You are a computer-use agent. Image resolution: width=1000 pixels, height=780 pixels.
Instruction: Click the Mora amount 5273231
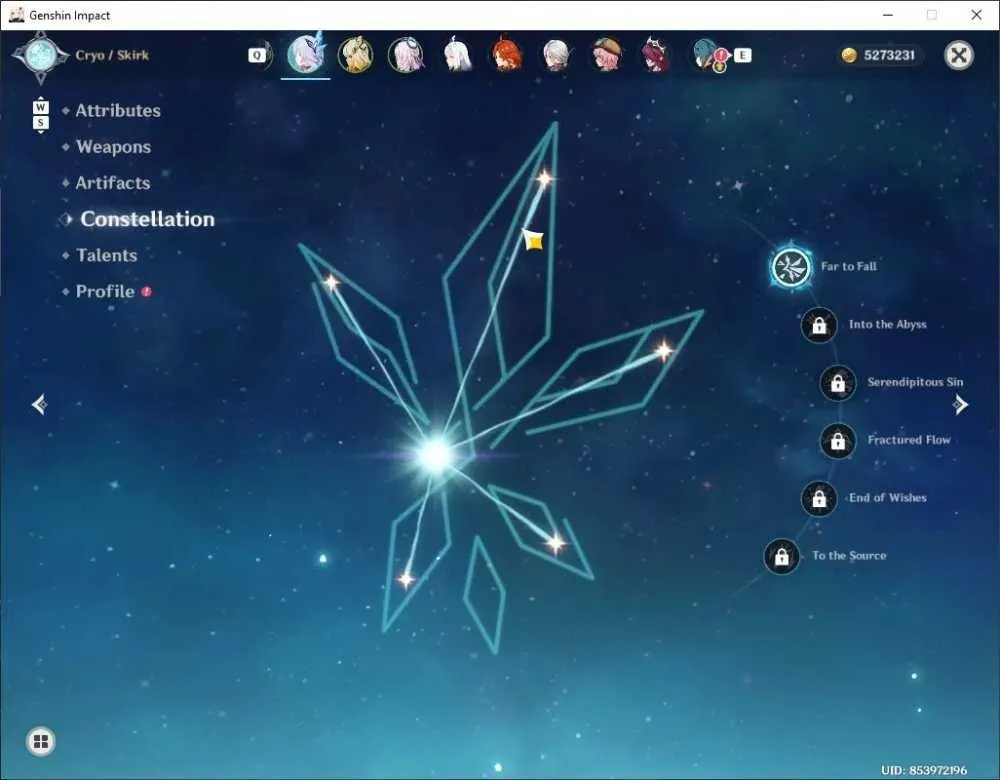coord(889,55)
